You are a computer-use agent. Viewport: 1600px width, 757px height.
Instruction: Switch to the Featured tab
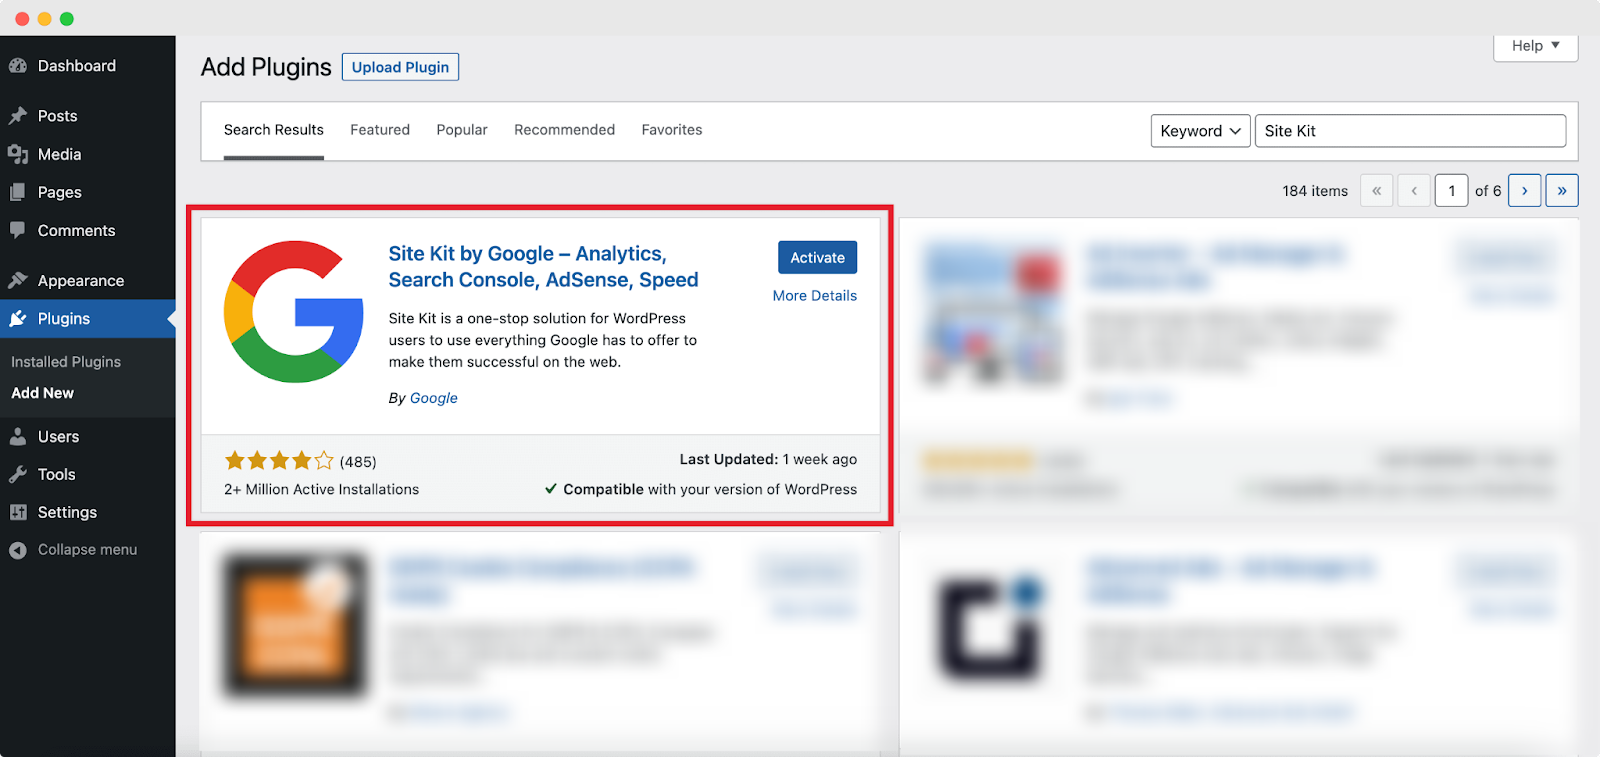click(x=380, y=130)
